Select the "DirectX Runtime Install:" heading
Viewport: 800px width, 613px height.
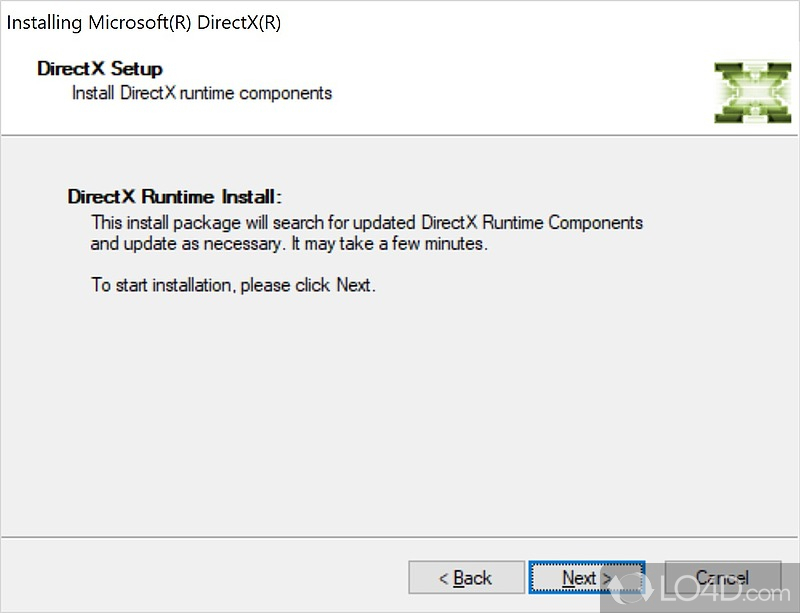pyautogui.click(x=175, y=197)
